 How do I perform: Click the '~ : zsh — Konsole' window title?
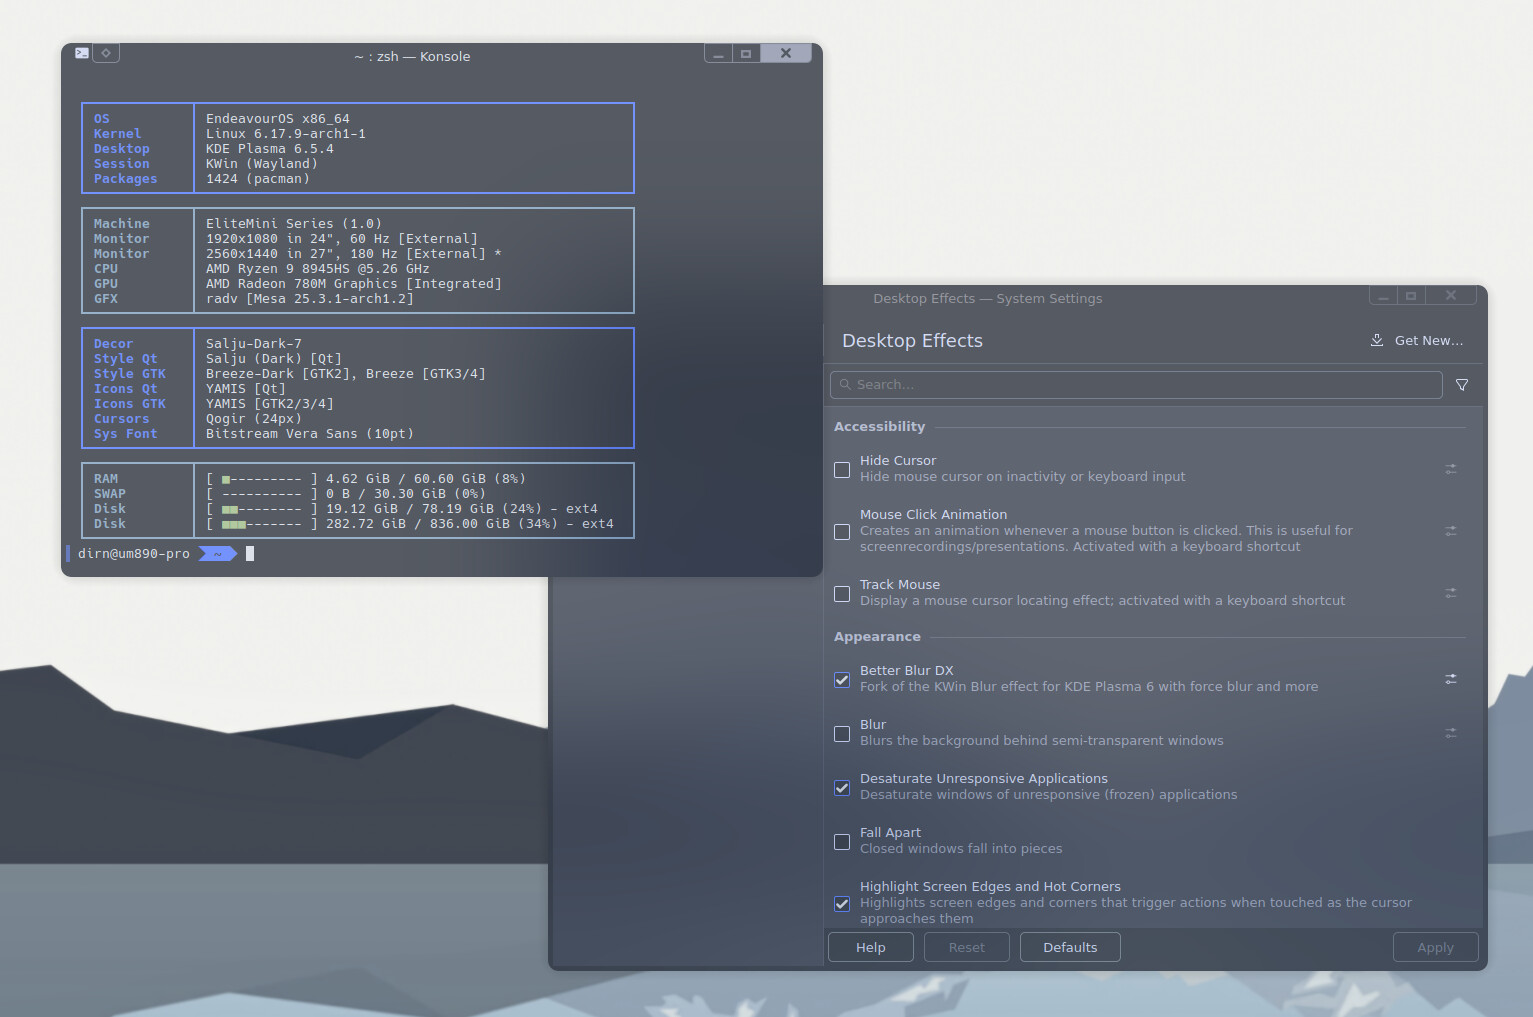412,57
